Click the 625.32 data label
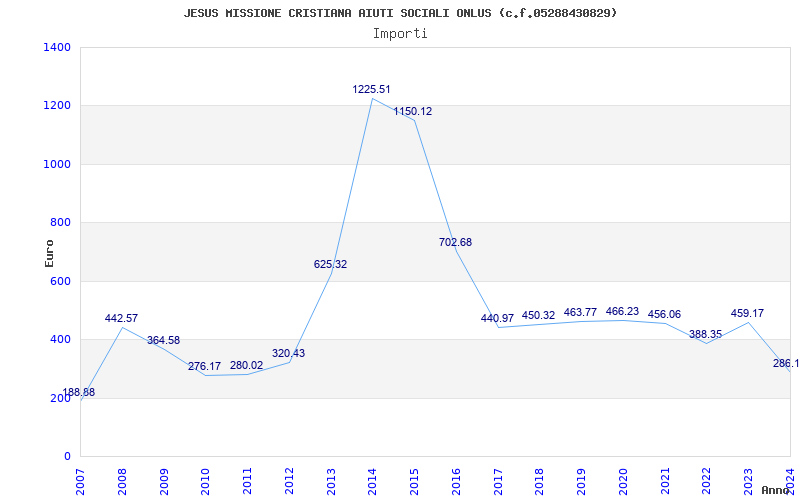The height and width of the screenshot is (500, 800). click(x=330, y=264)
